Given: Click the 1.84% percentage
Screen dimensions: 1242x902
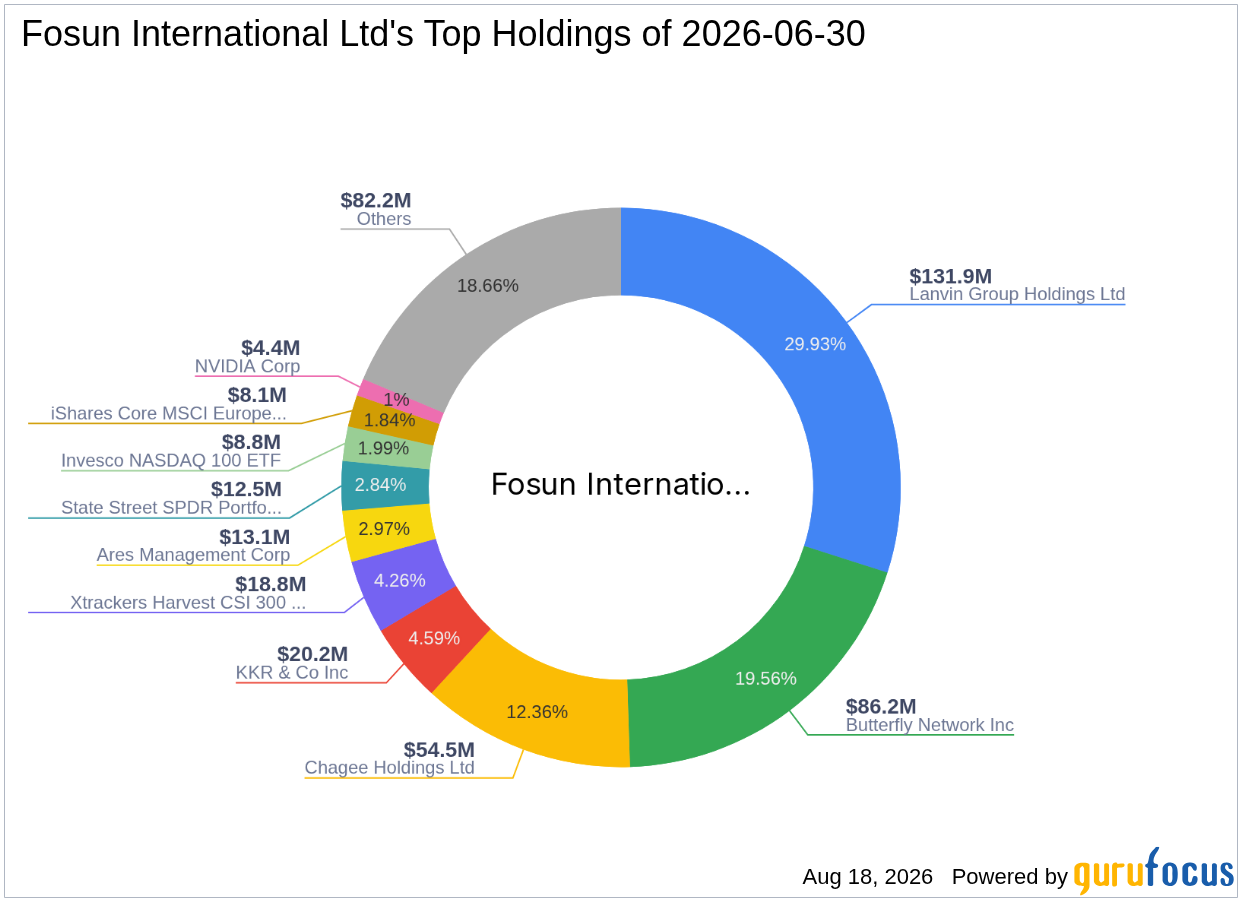Looking at the screenshot, I should click(x=389, y=420).
